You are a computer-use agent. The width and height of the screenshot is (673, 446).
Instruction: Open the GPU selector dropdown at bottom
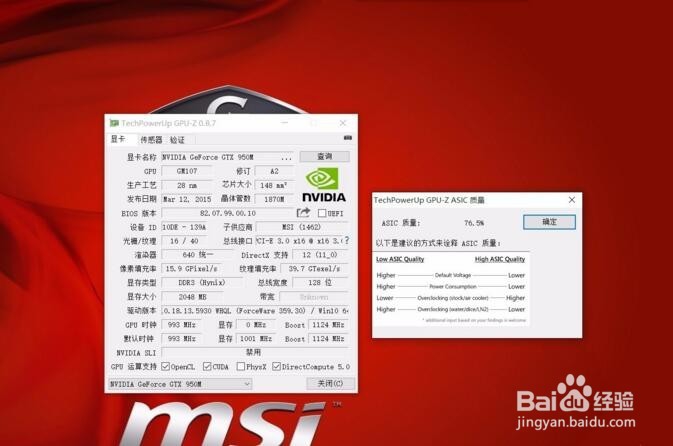click(x=179, y=384)
